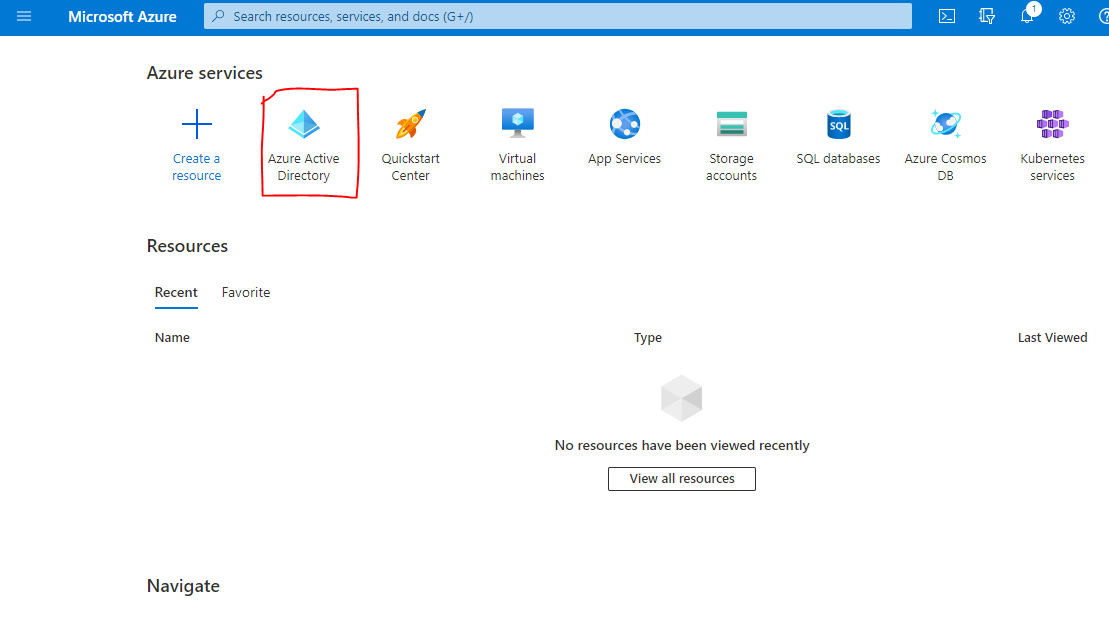The width and height of the screenshot is (1109, 630).
Task: Click the Name column header
Action: pos(172,338)
